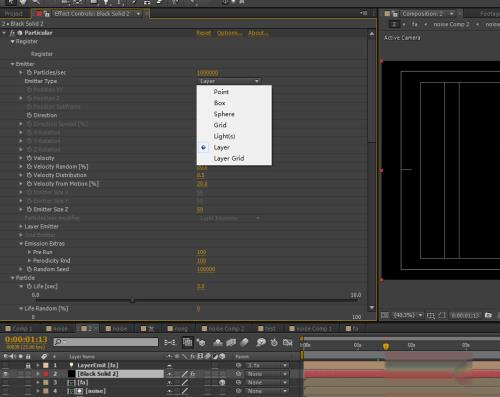
Task: Enable motion blur button in timeline
Action: point(244,342)
